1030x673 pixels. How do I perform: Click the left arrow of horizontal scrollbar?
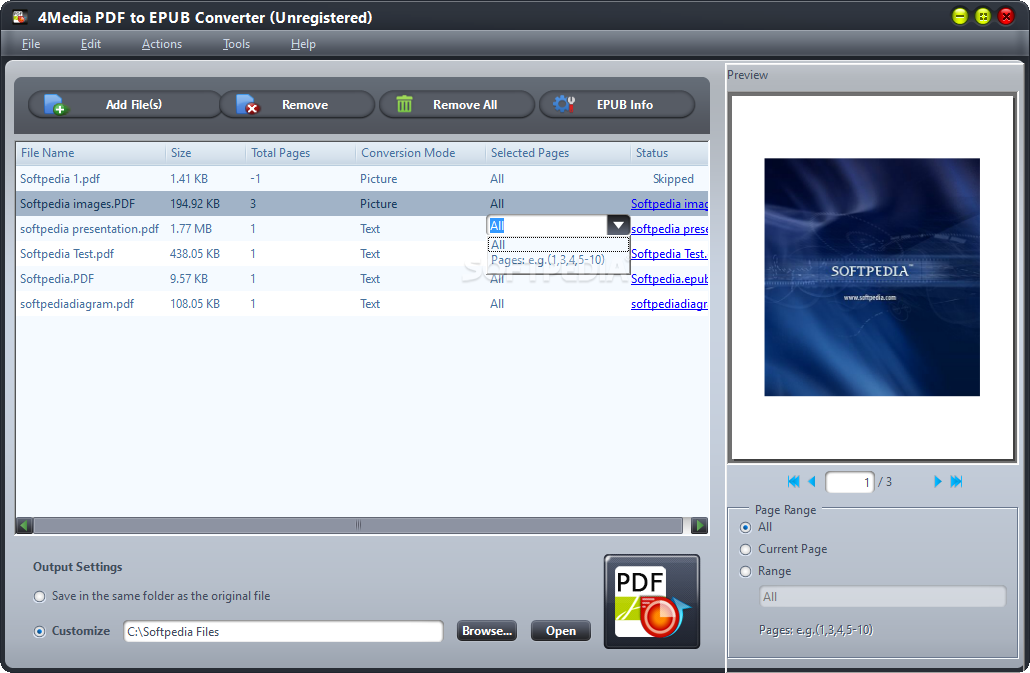pyautogui.click(x=24, y=525)
